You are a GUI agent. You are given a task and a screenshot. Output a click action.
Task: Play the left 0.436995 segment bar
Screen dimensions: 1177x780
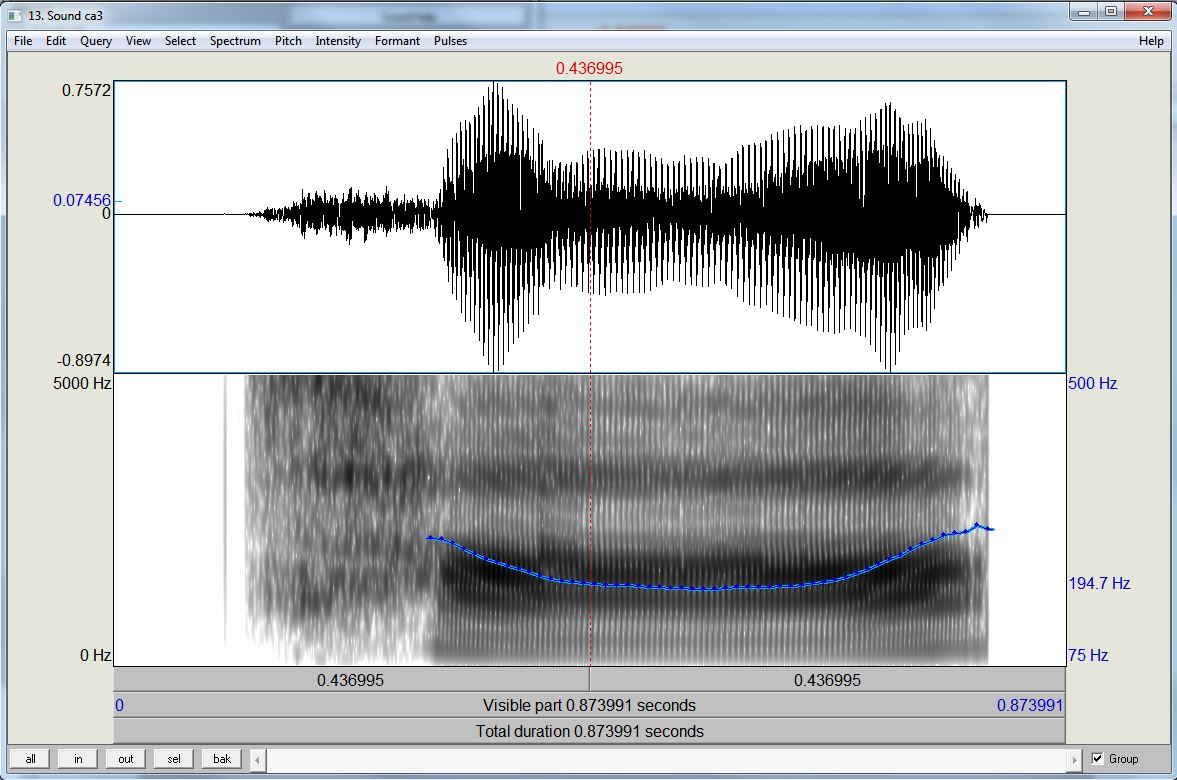pyautogui.click(x=351, y=680)
